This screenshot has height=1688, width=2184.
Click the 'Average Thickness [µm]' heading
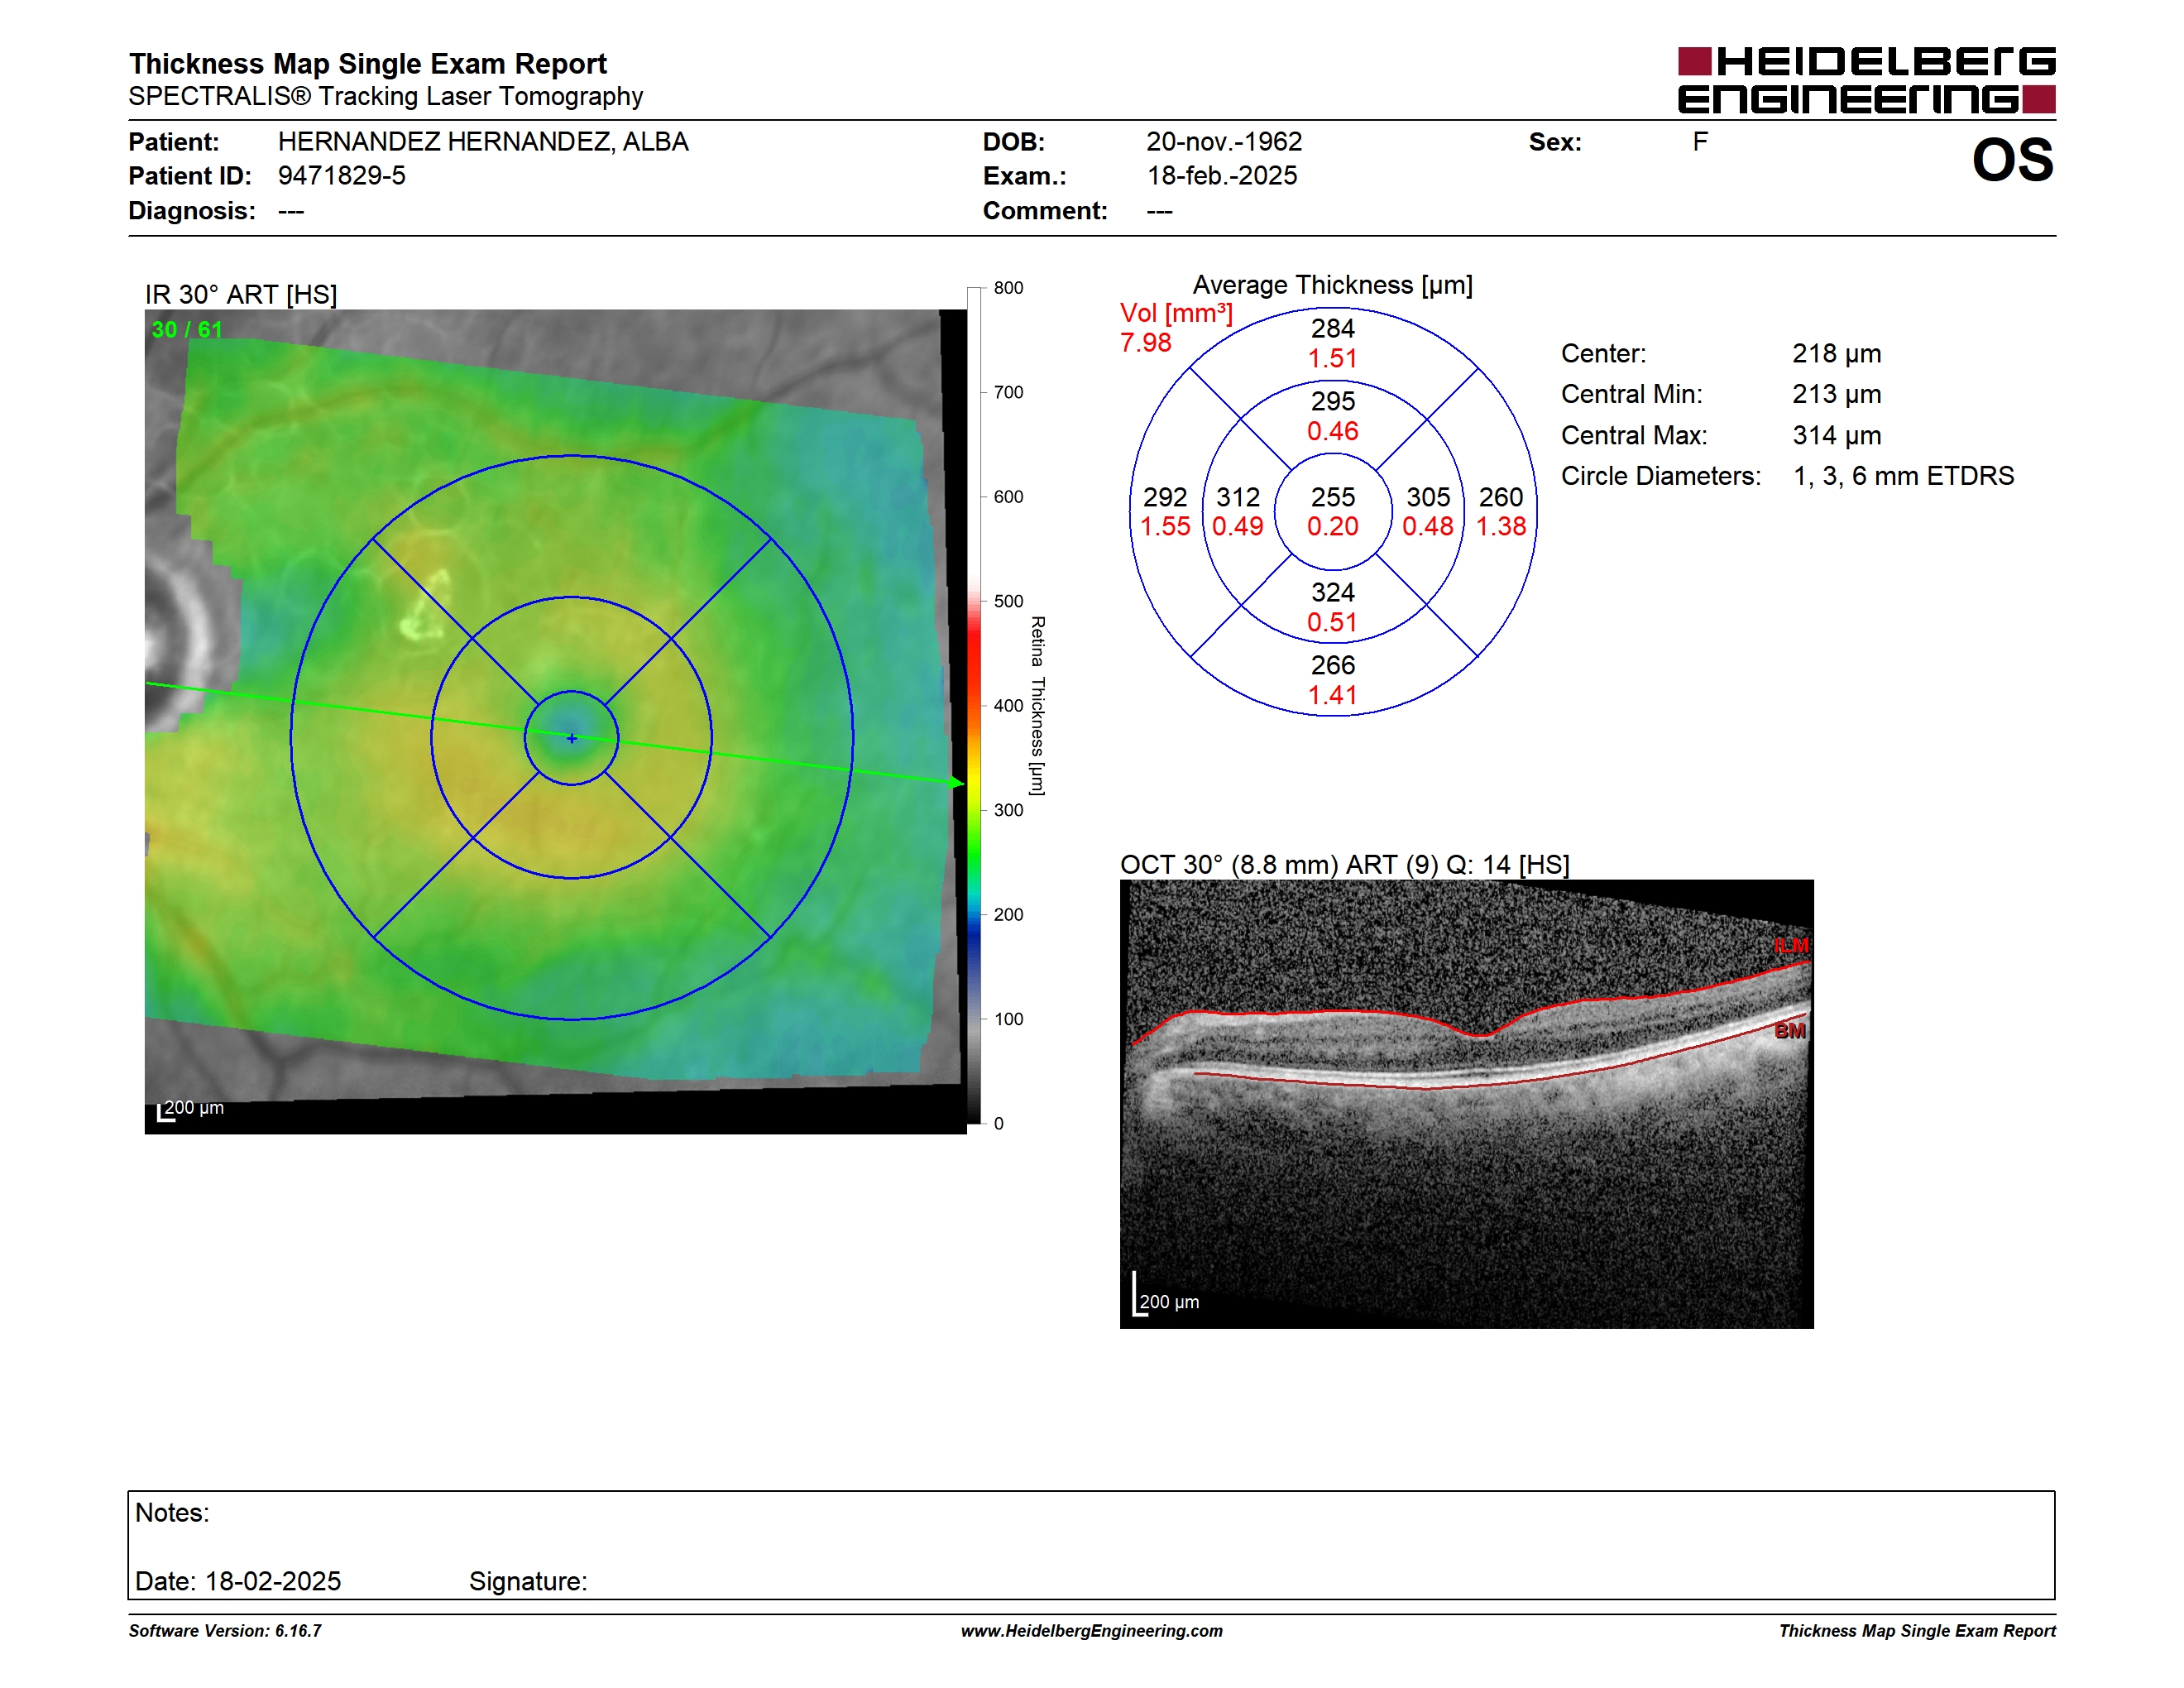1333,285
